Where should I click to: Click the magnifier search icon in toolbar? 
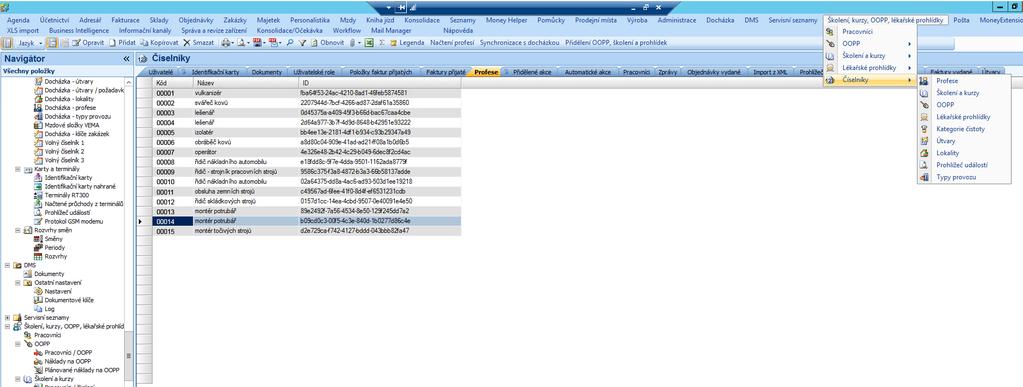(x=290, y=42)
